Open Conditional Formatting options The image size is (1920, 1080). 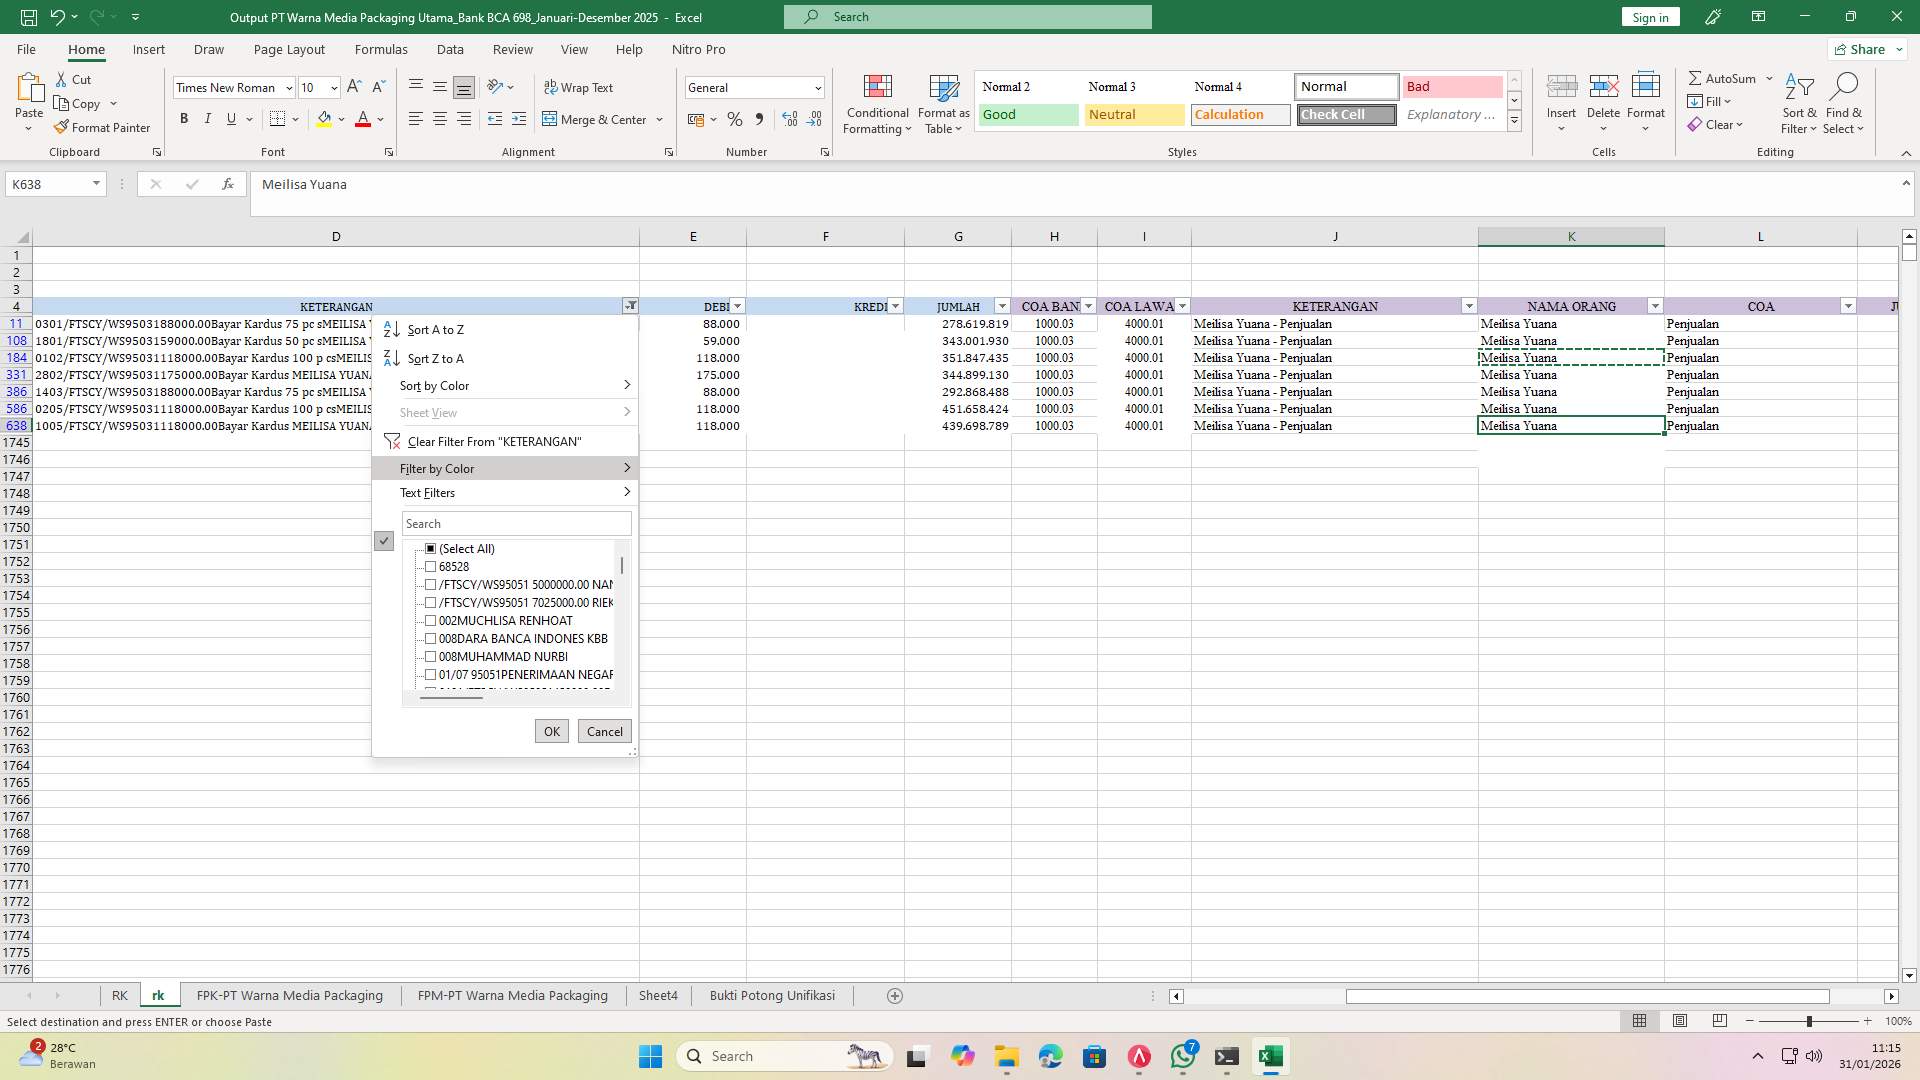(x=877, y=103)
